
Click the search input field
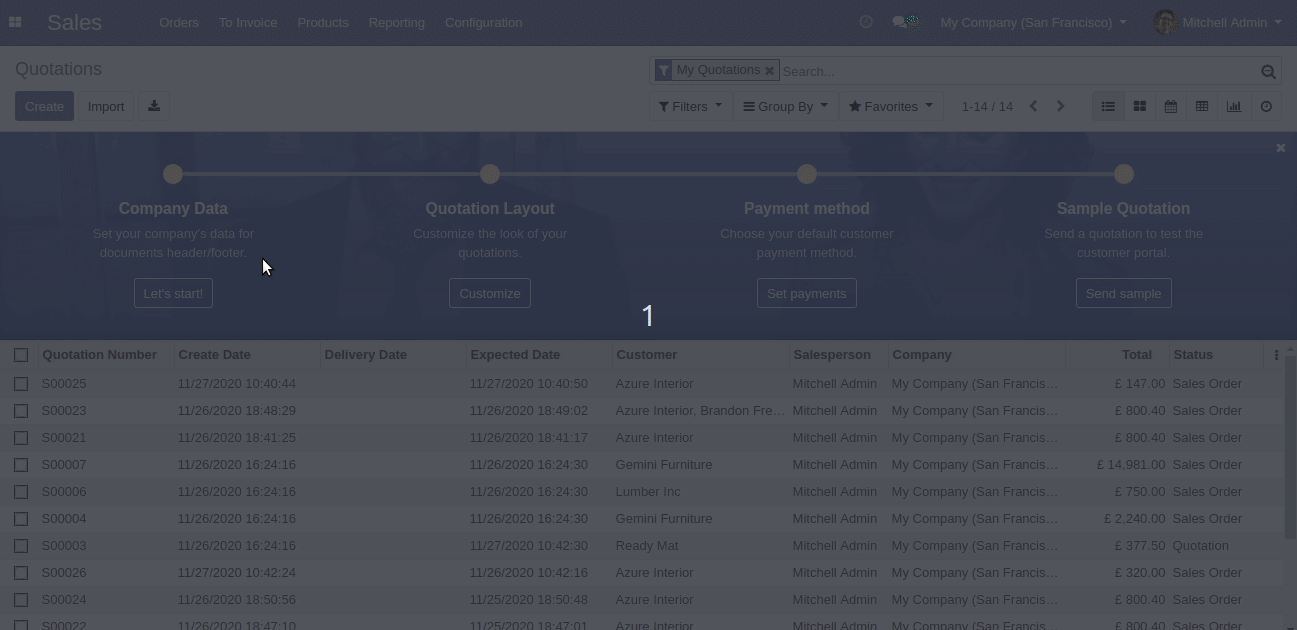tap(1018, 71)
